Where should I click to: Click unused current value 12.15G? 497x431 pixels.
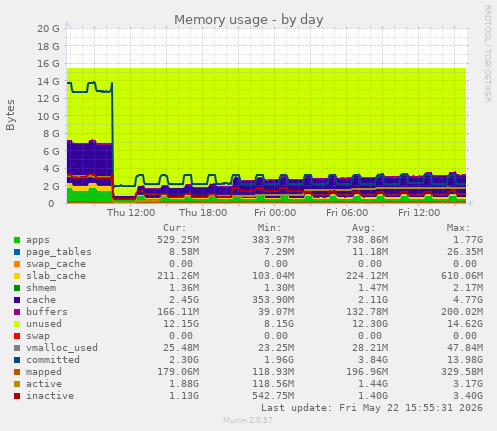181,324
